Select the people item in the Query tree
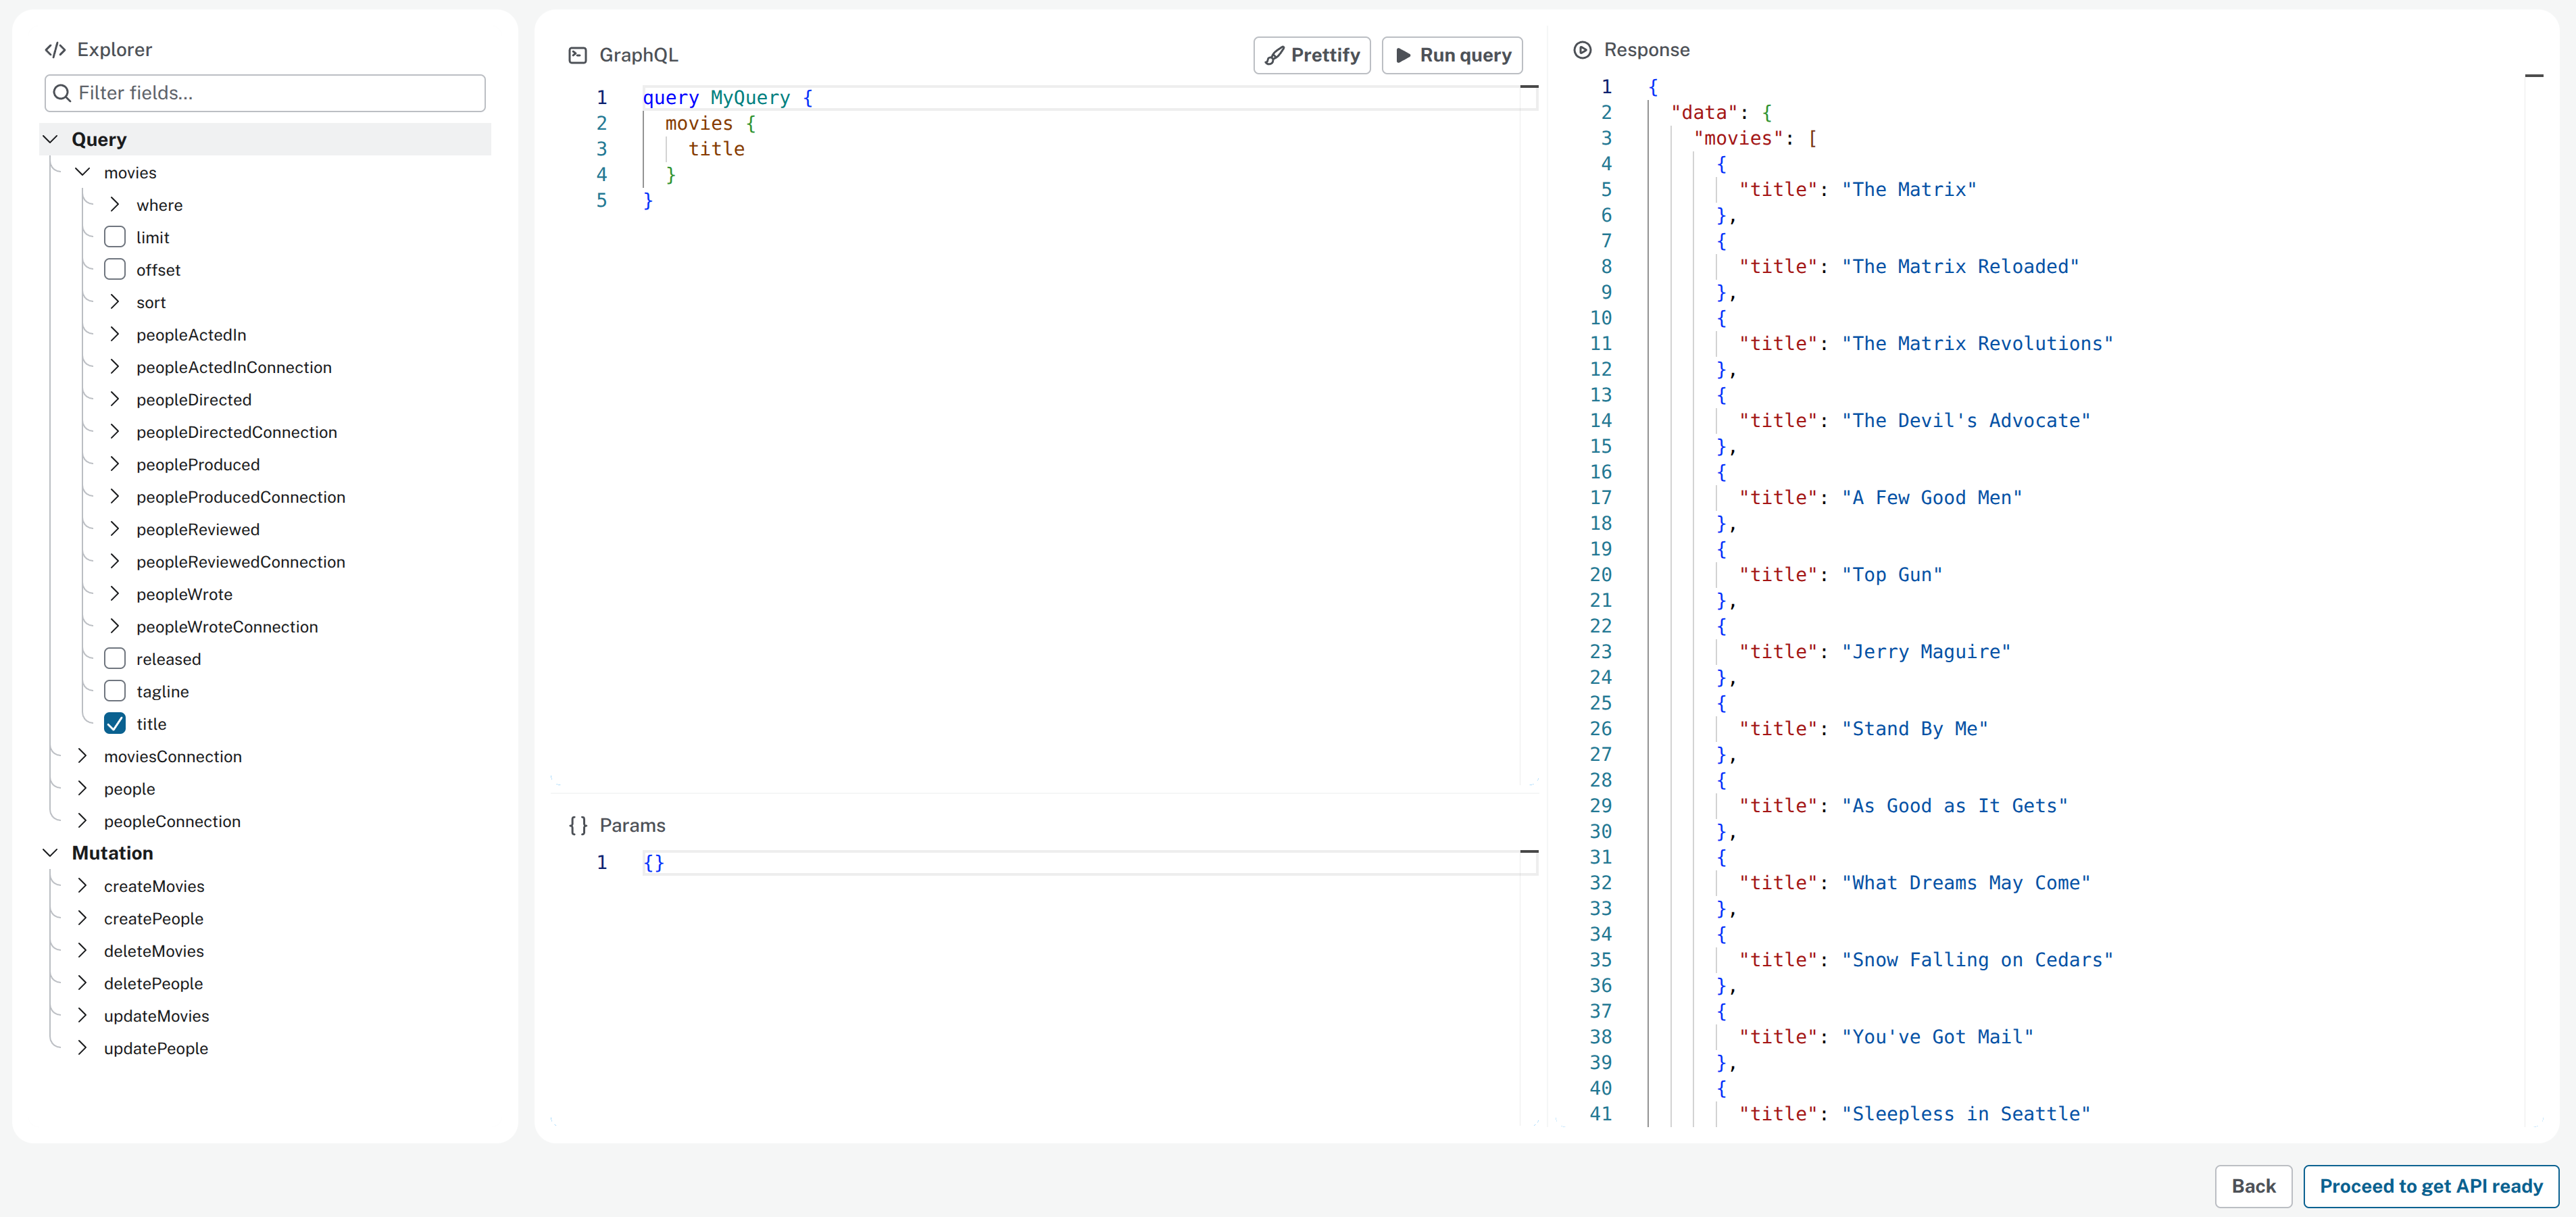Viewport: 2576px width, 1217px height. [128, 789]
